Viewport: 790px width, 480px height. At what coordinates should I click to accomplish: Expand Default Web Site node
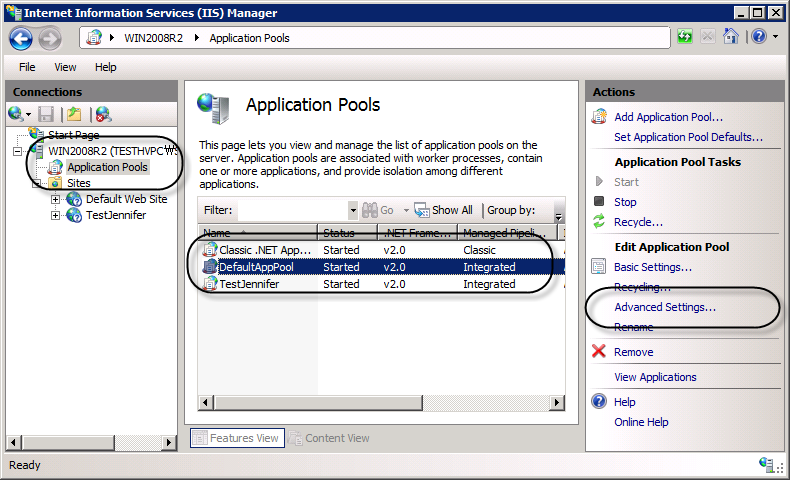tap(55, 199)
